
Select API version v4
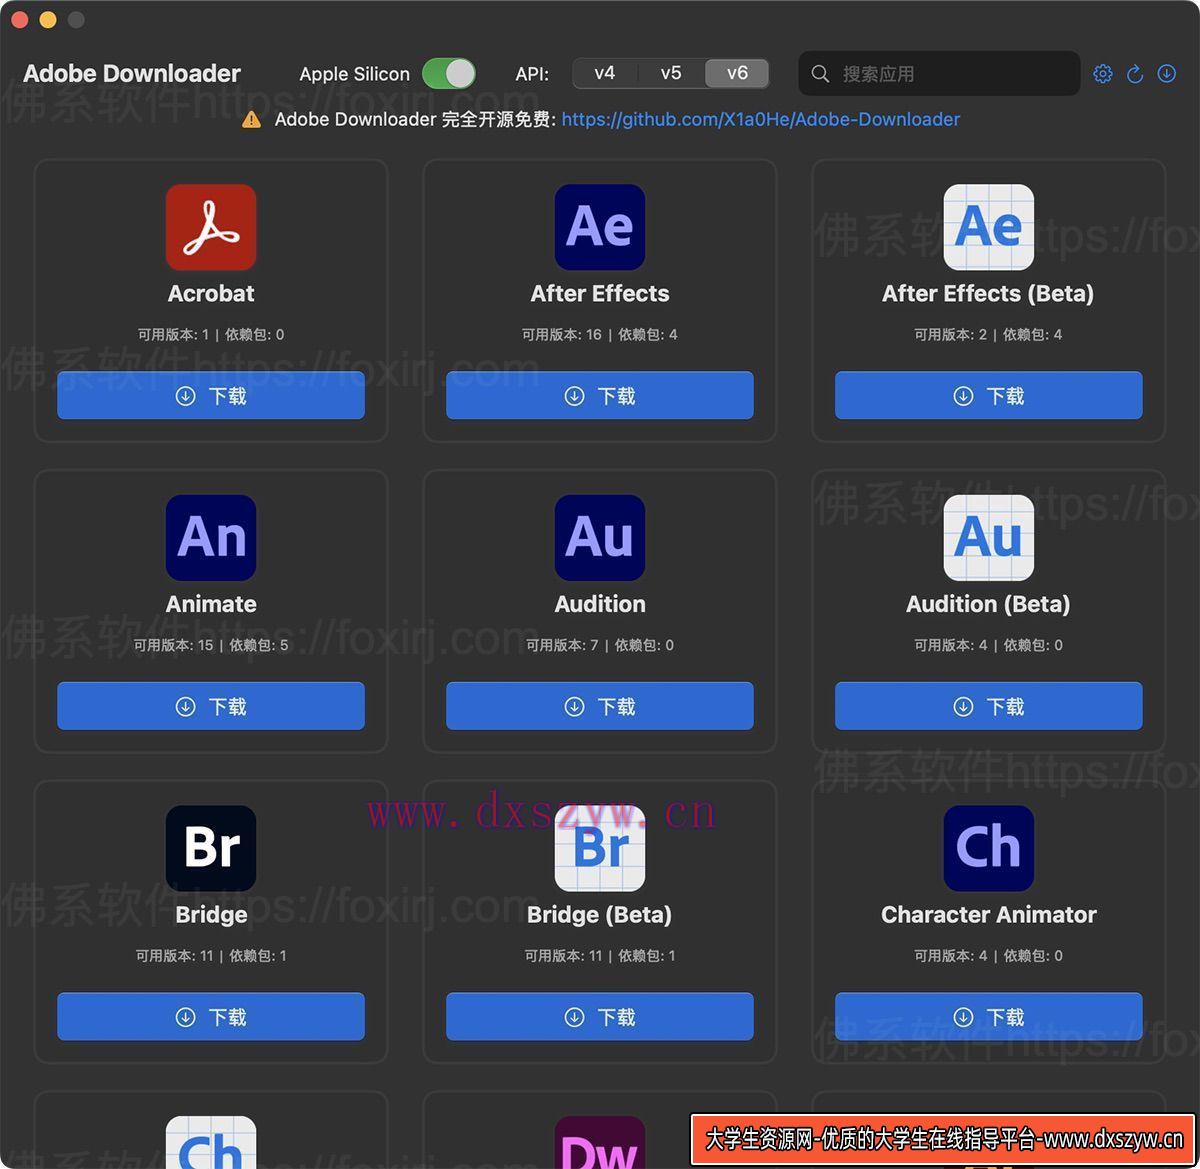pyautogui.click(x=605, y=73)
